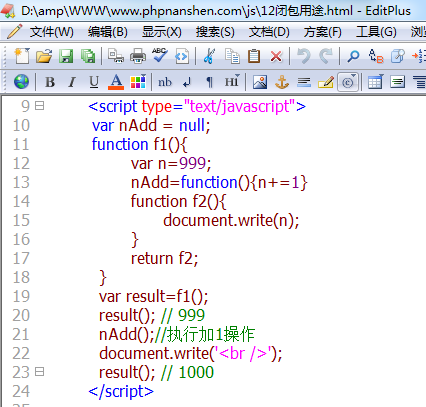Delete with the red X icon
426x407 pixels.
coord(276,56)
